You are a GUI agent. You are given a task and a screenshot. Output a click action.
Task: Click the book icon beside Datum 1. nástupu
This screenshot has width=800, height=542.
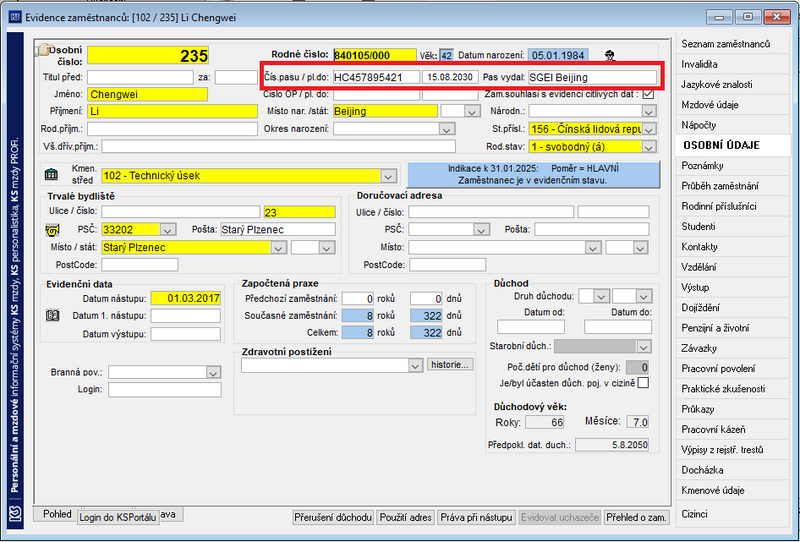click(53, 316)
